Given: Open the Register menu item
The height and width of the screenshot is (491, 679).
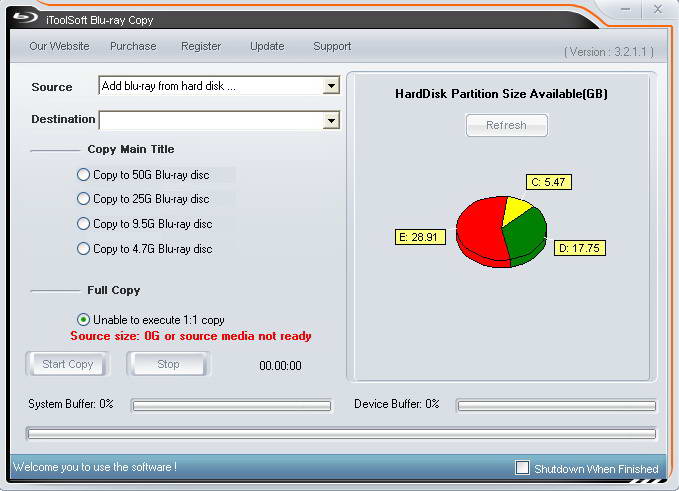Looking at the screenshot, I should tap(201, 46).
